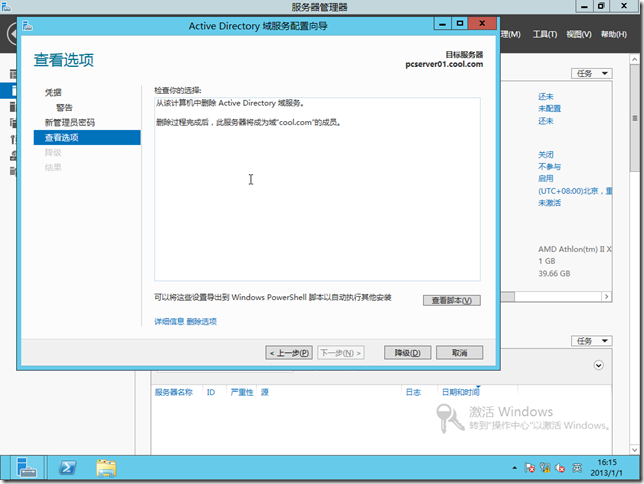Open the 工具(T) menu in Server Manager
This screenshot has width=644, height=484.
pyautogui.click(x=545, y=34)
